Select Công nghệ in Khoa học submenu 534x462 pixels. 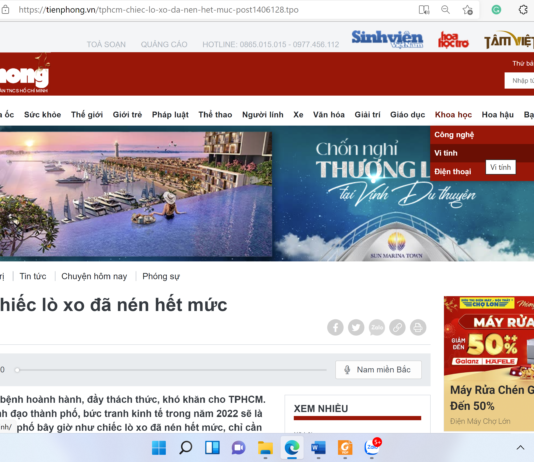click(482, 135)
